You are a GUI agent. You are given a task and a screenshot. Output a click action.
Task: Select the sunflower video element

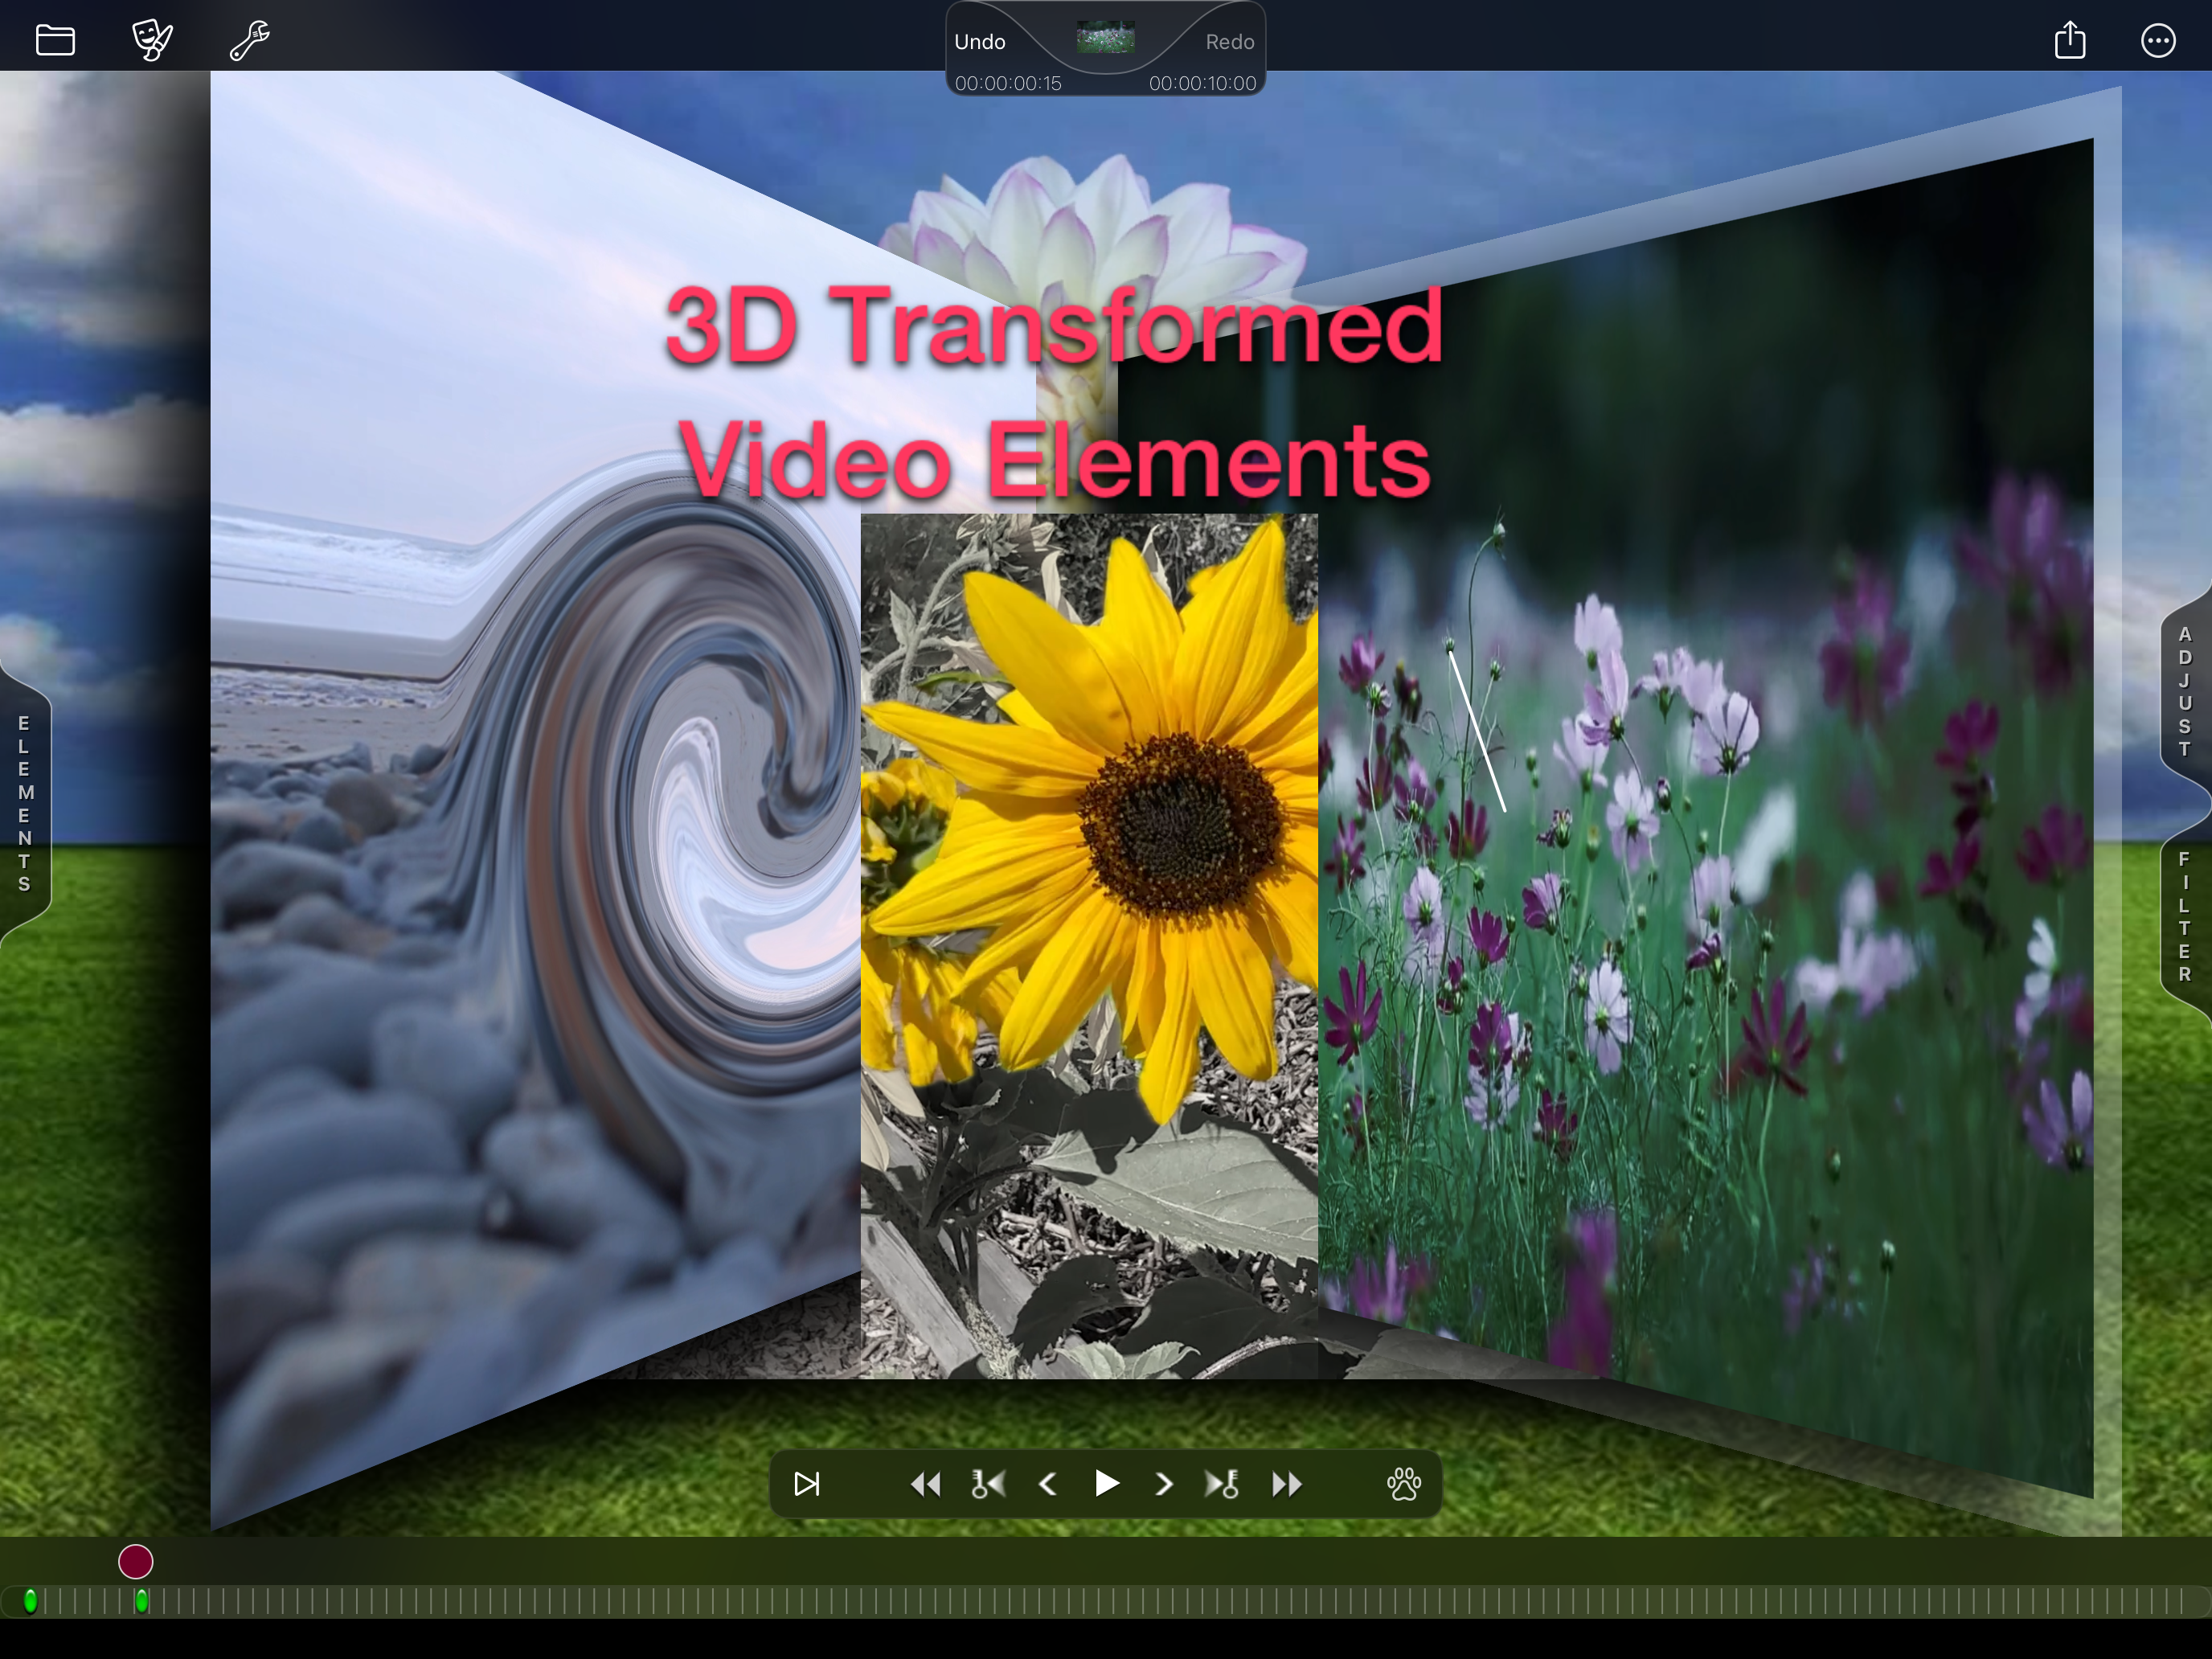[x=1089, y=946]
